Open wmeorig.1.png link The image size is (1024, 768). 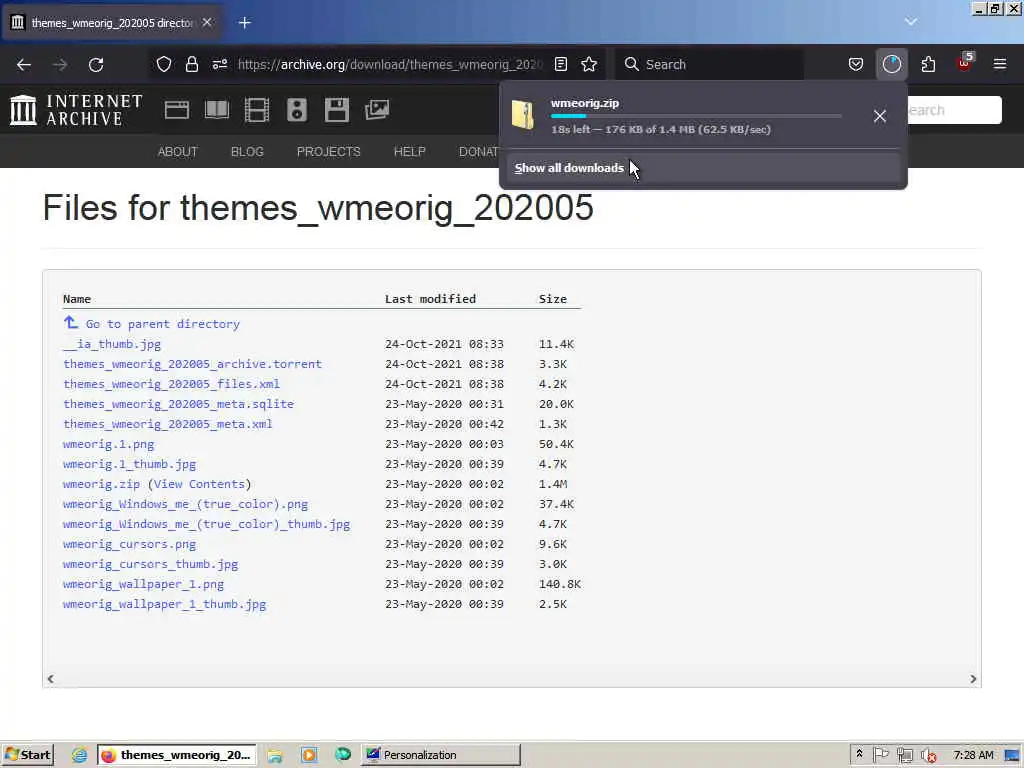[108, 444]
